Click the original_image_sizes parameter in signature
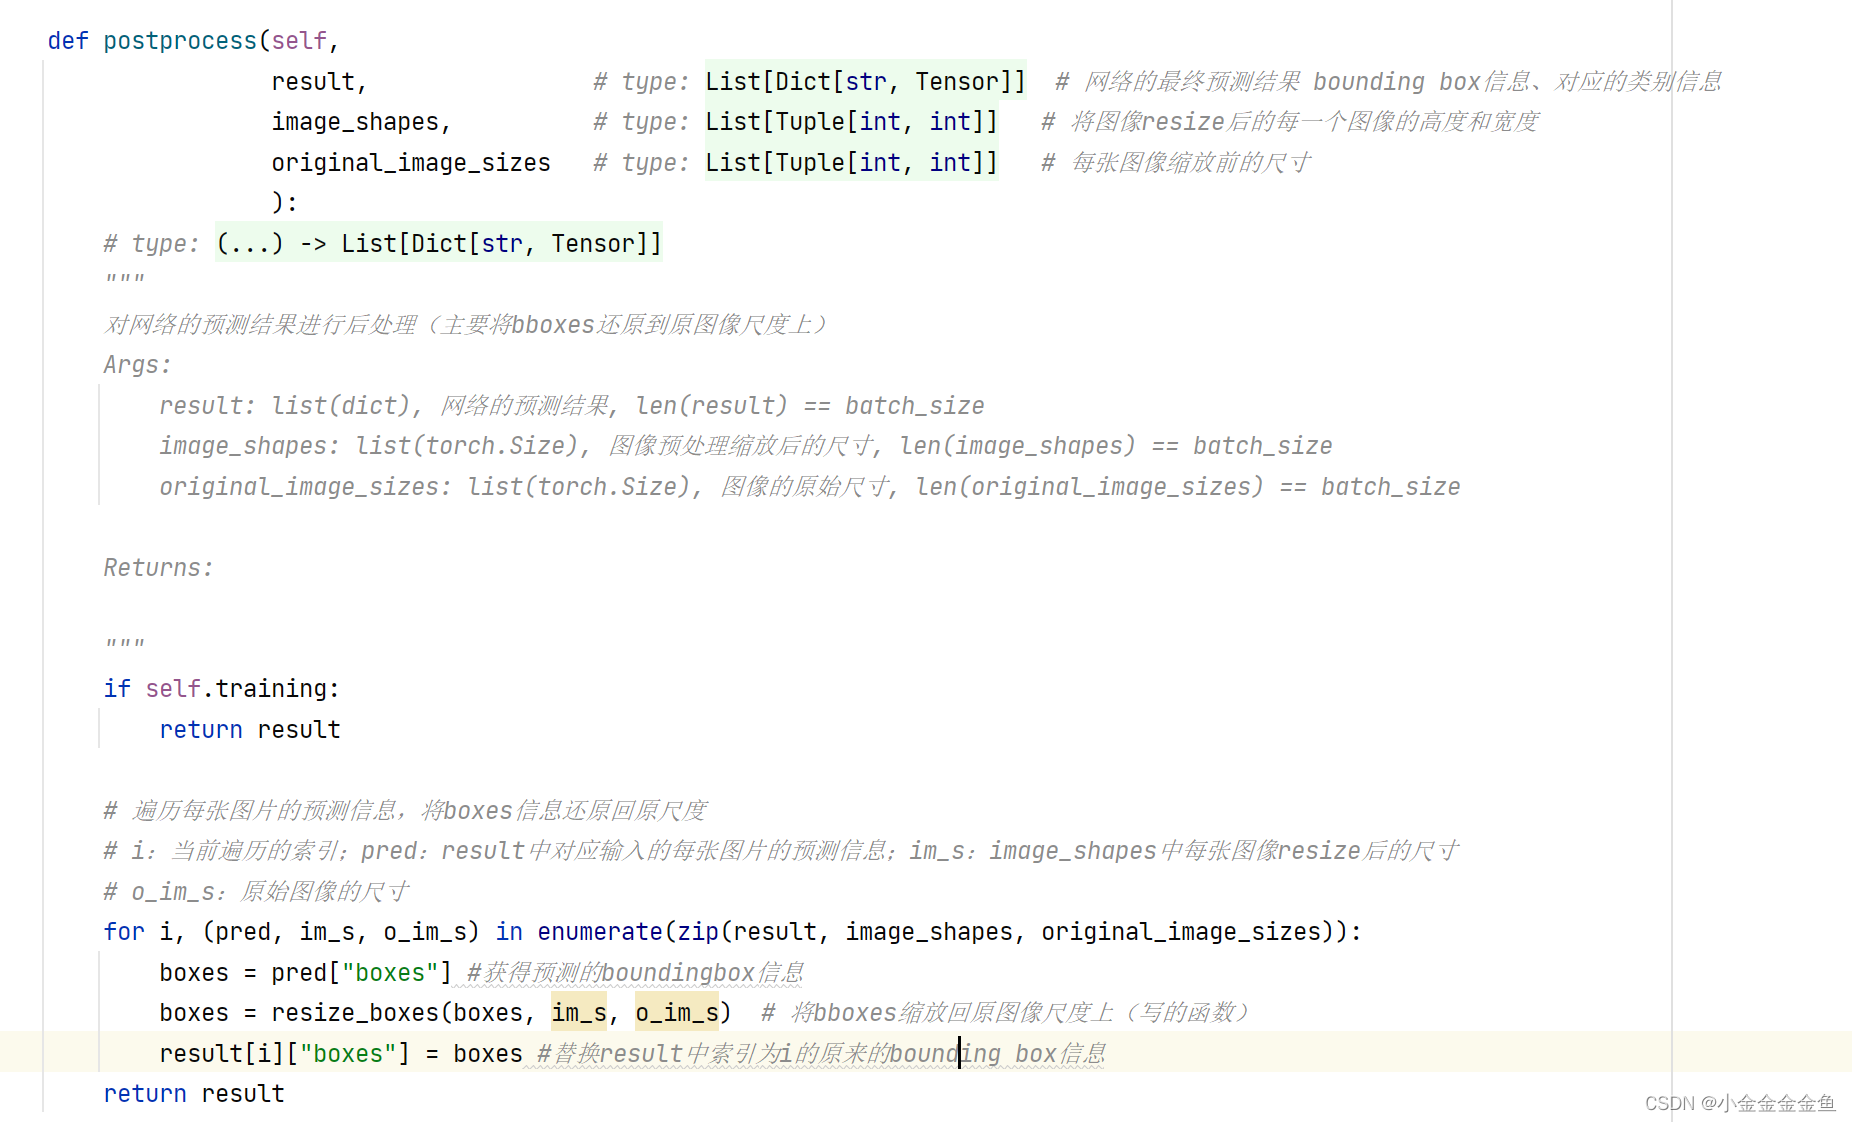The width and height of the screenshot is (1852, 1122). (x=411, y=163)
